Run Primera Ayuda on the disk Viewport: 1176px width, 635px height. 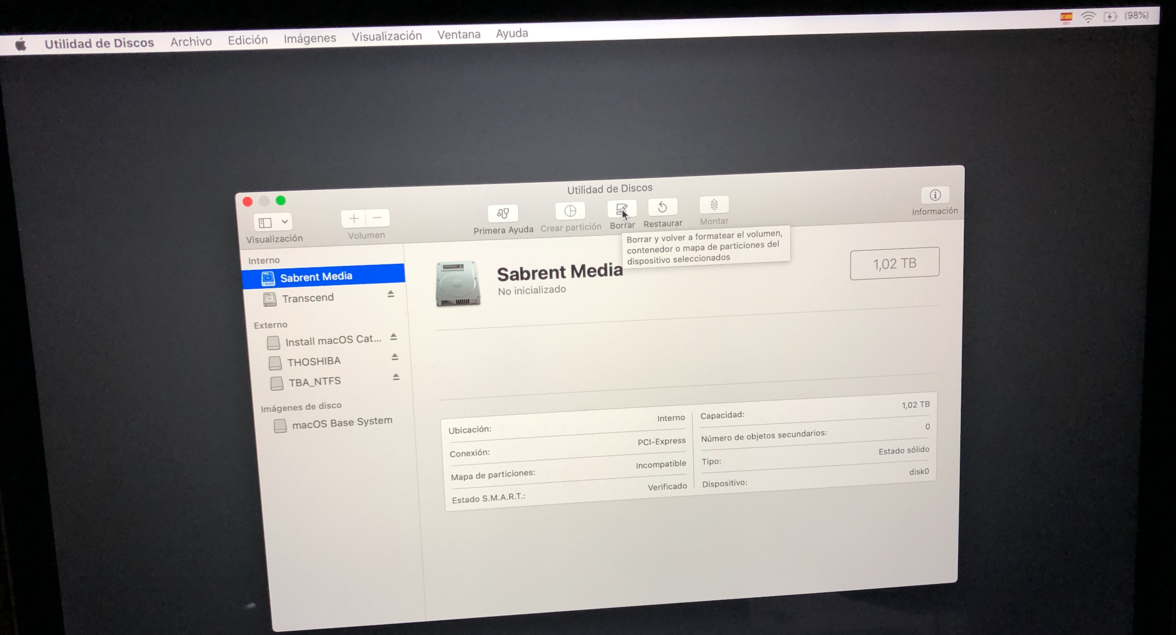click(x=502, y=214)
